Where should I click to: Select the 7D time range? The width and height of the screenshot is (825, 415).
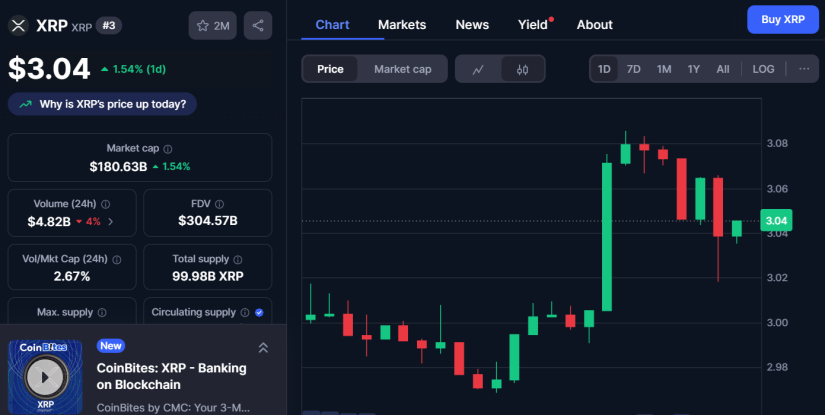(633, 69)
